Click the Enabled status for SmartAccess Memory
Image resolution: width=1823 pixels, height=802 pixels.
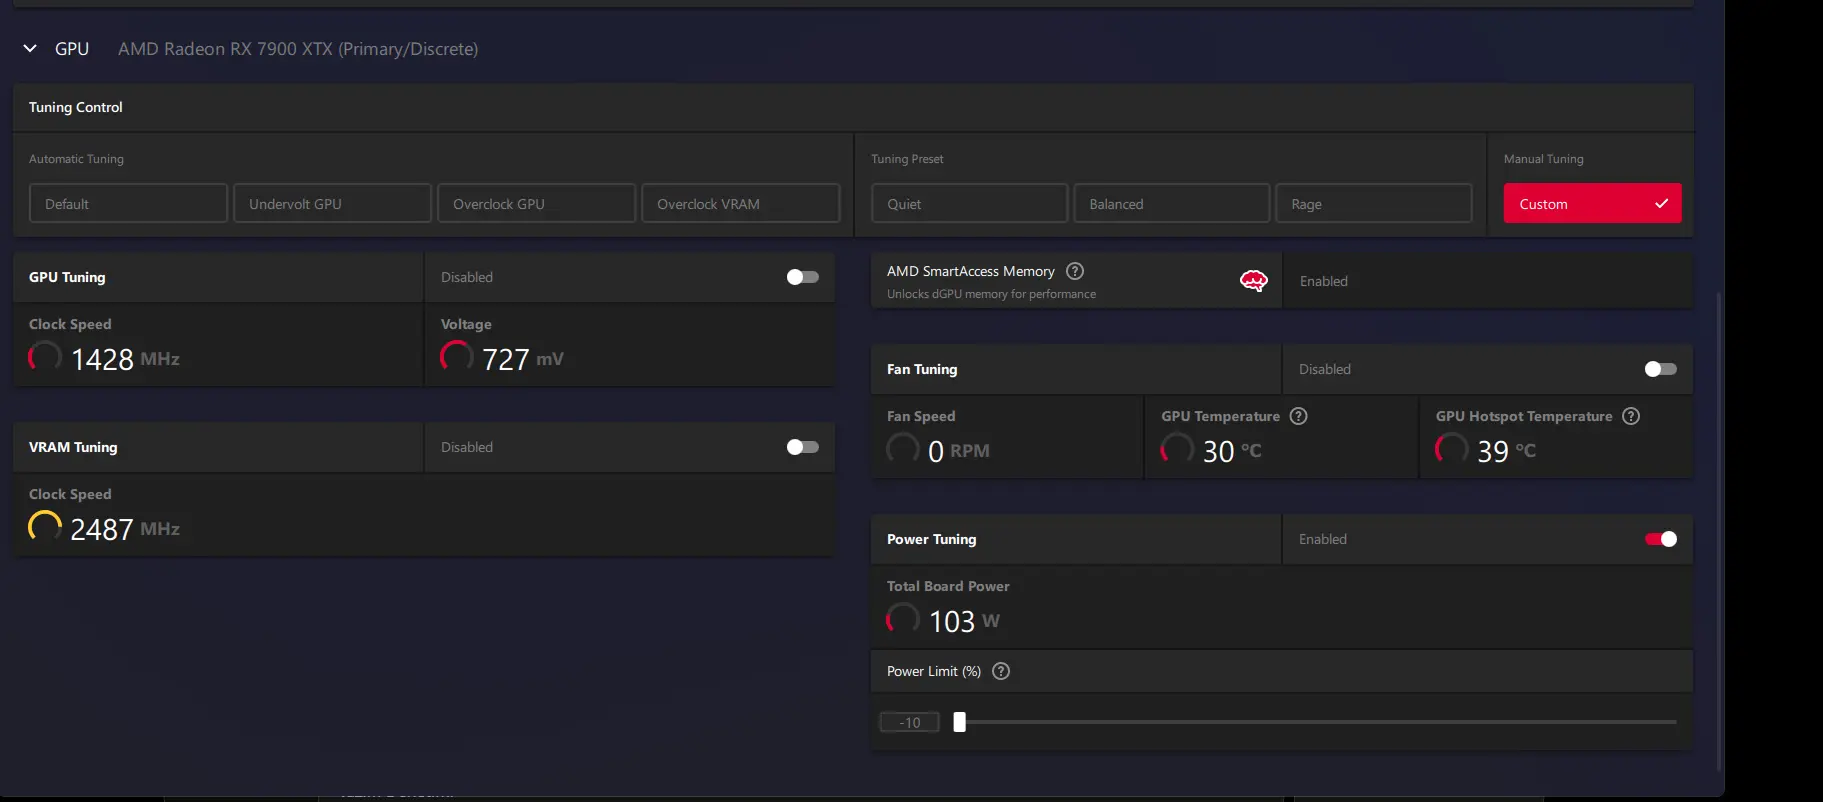(1324, 281)
